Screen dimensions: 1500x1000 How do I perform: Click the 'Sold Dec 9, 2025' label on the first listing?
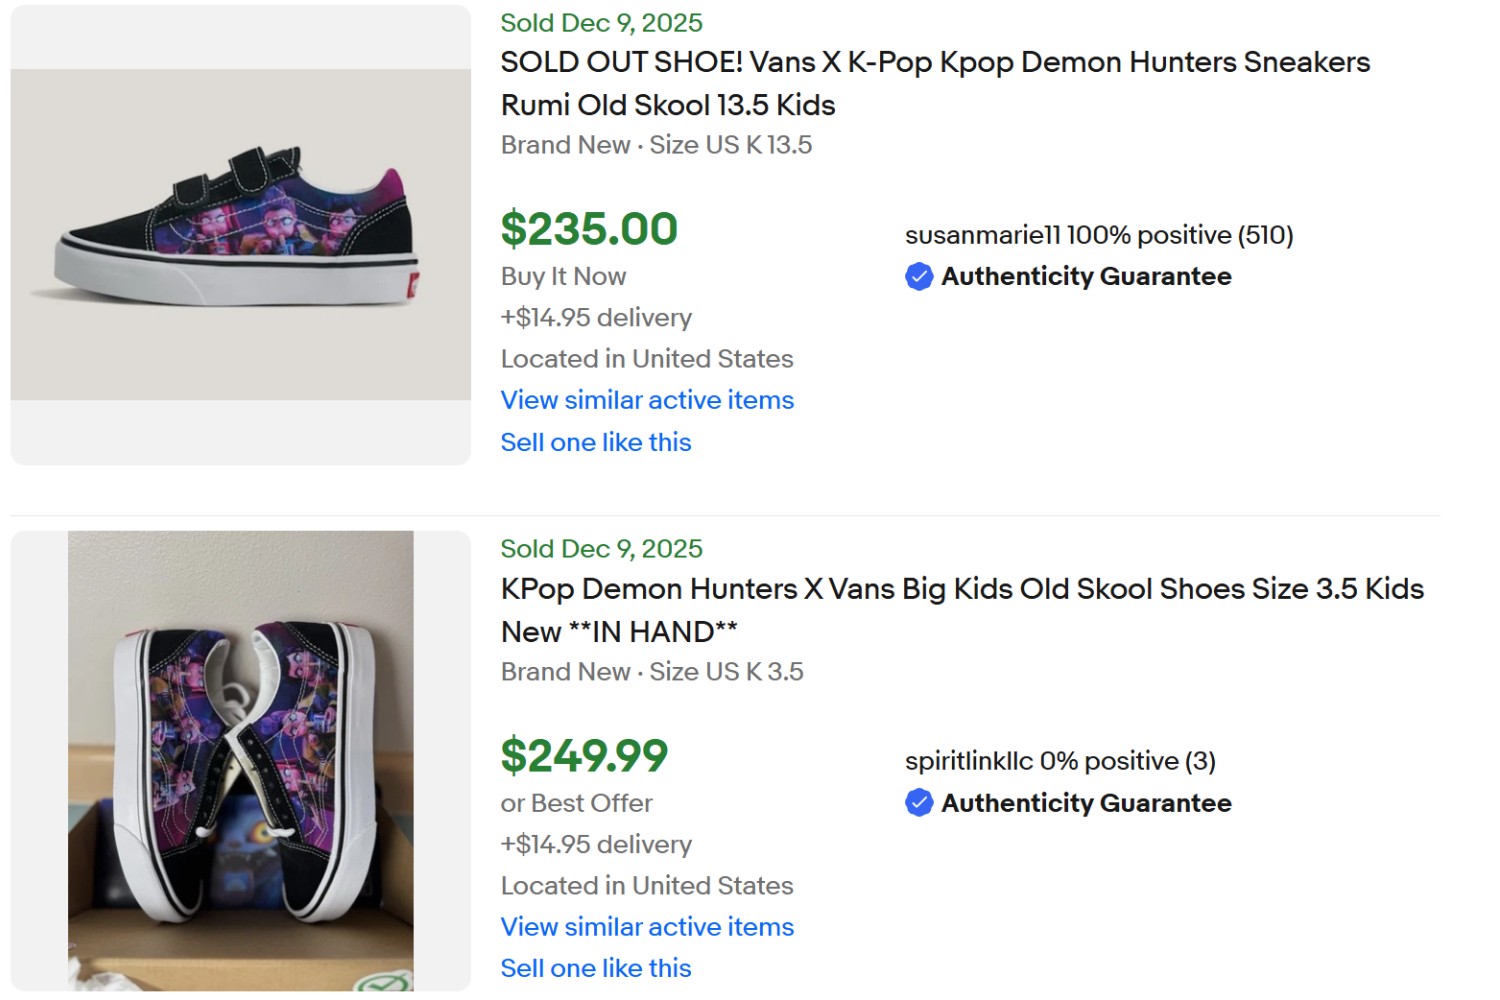(x=600, y=22)
